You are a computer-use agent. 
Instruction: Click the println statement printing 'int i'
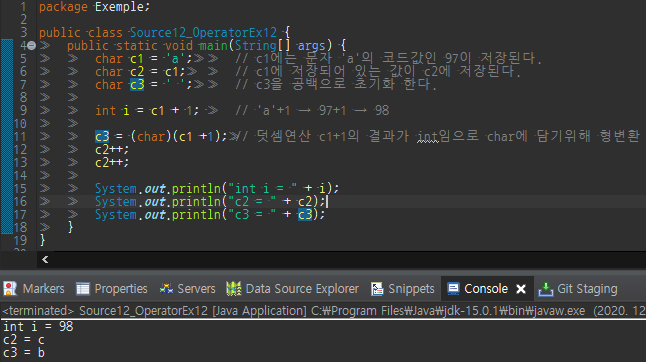pos(217,188)
